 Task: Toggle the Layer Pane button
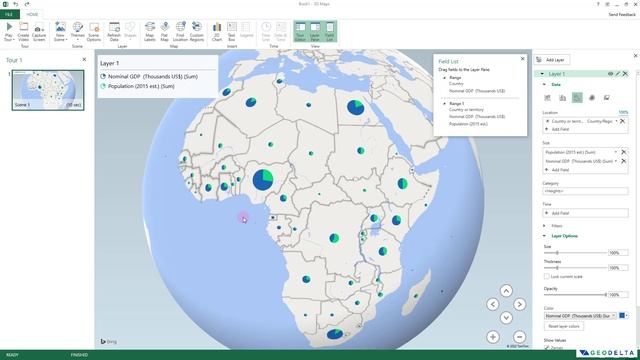pyautogui.click(x=315, y=31)
